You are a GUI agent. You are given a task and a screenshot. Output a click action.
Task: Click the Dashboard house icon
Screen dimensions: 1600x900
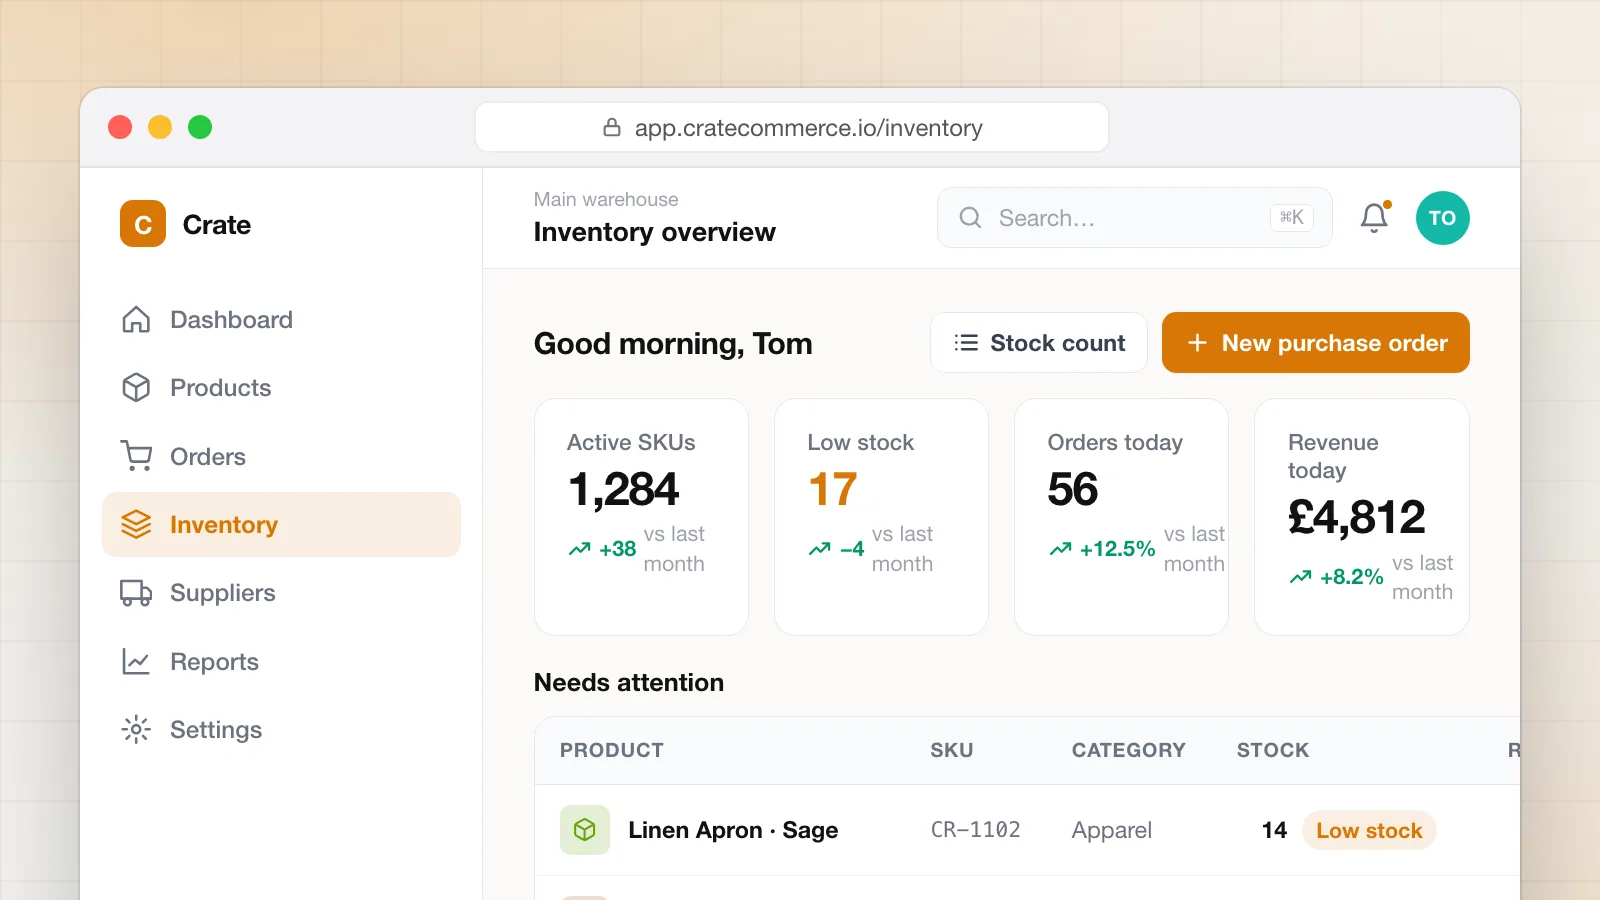click(x=136, y=320)
